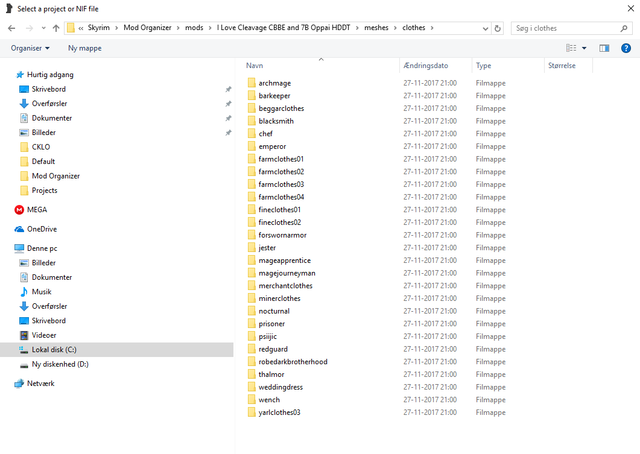Select the jester folder icon
Image resolution: width=640 pixels, height=454 pixels.
[251, 247]
